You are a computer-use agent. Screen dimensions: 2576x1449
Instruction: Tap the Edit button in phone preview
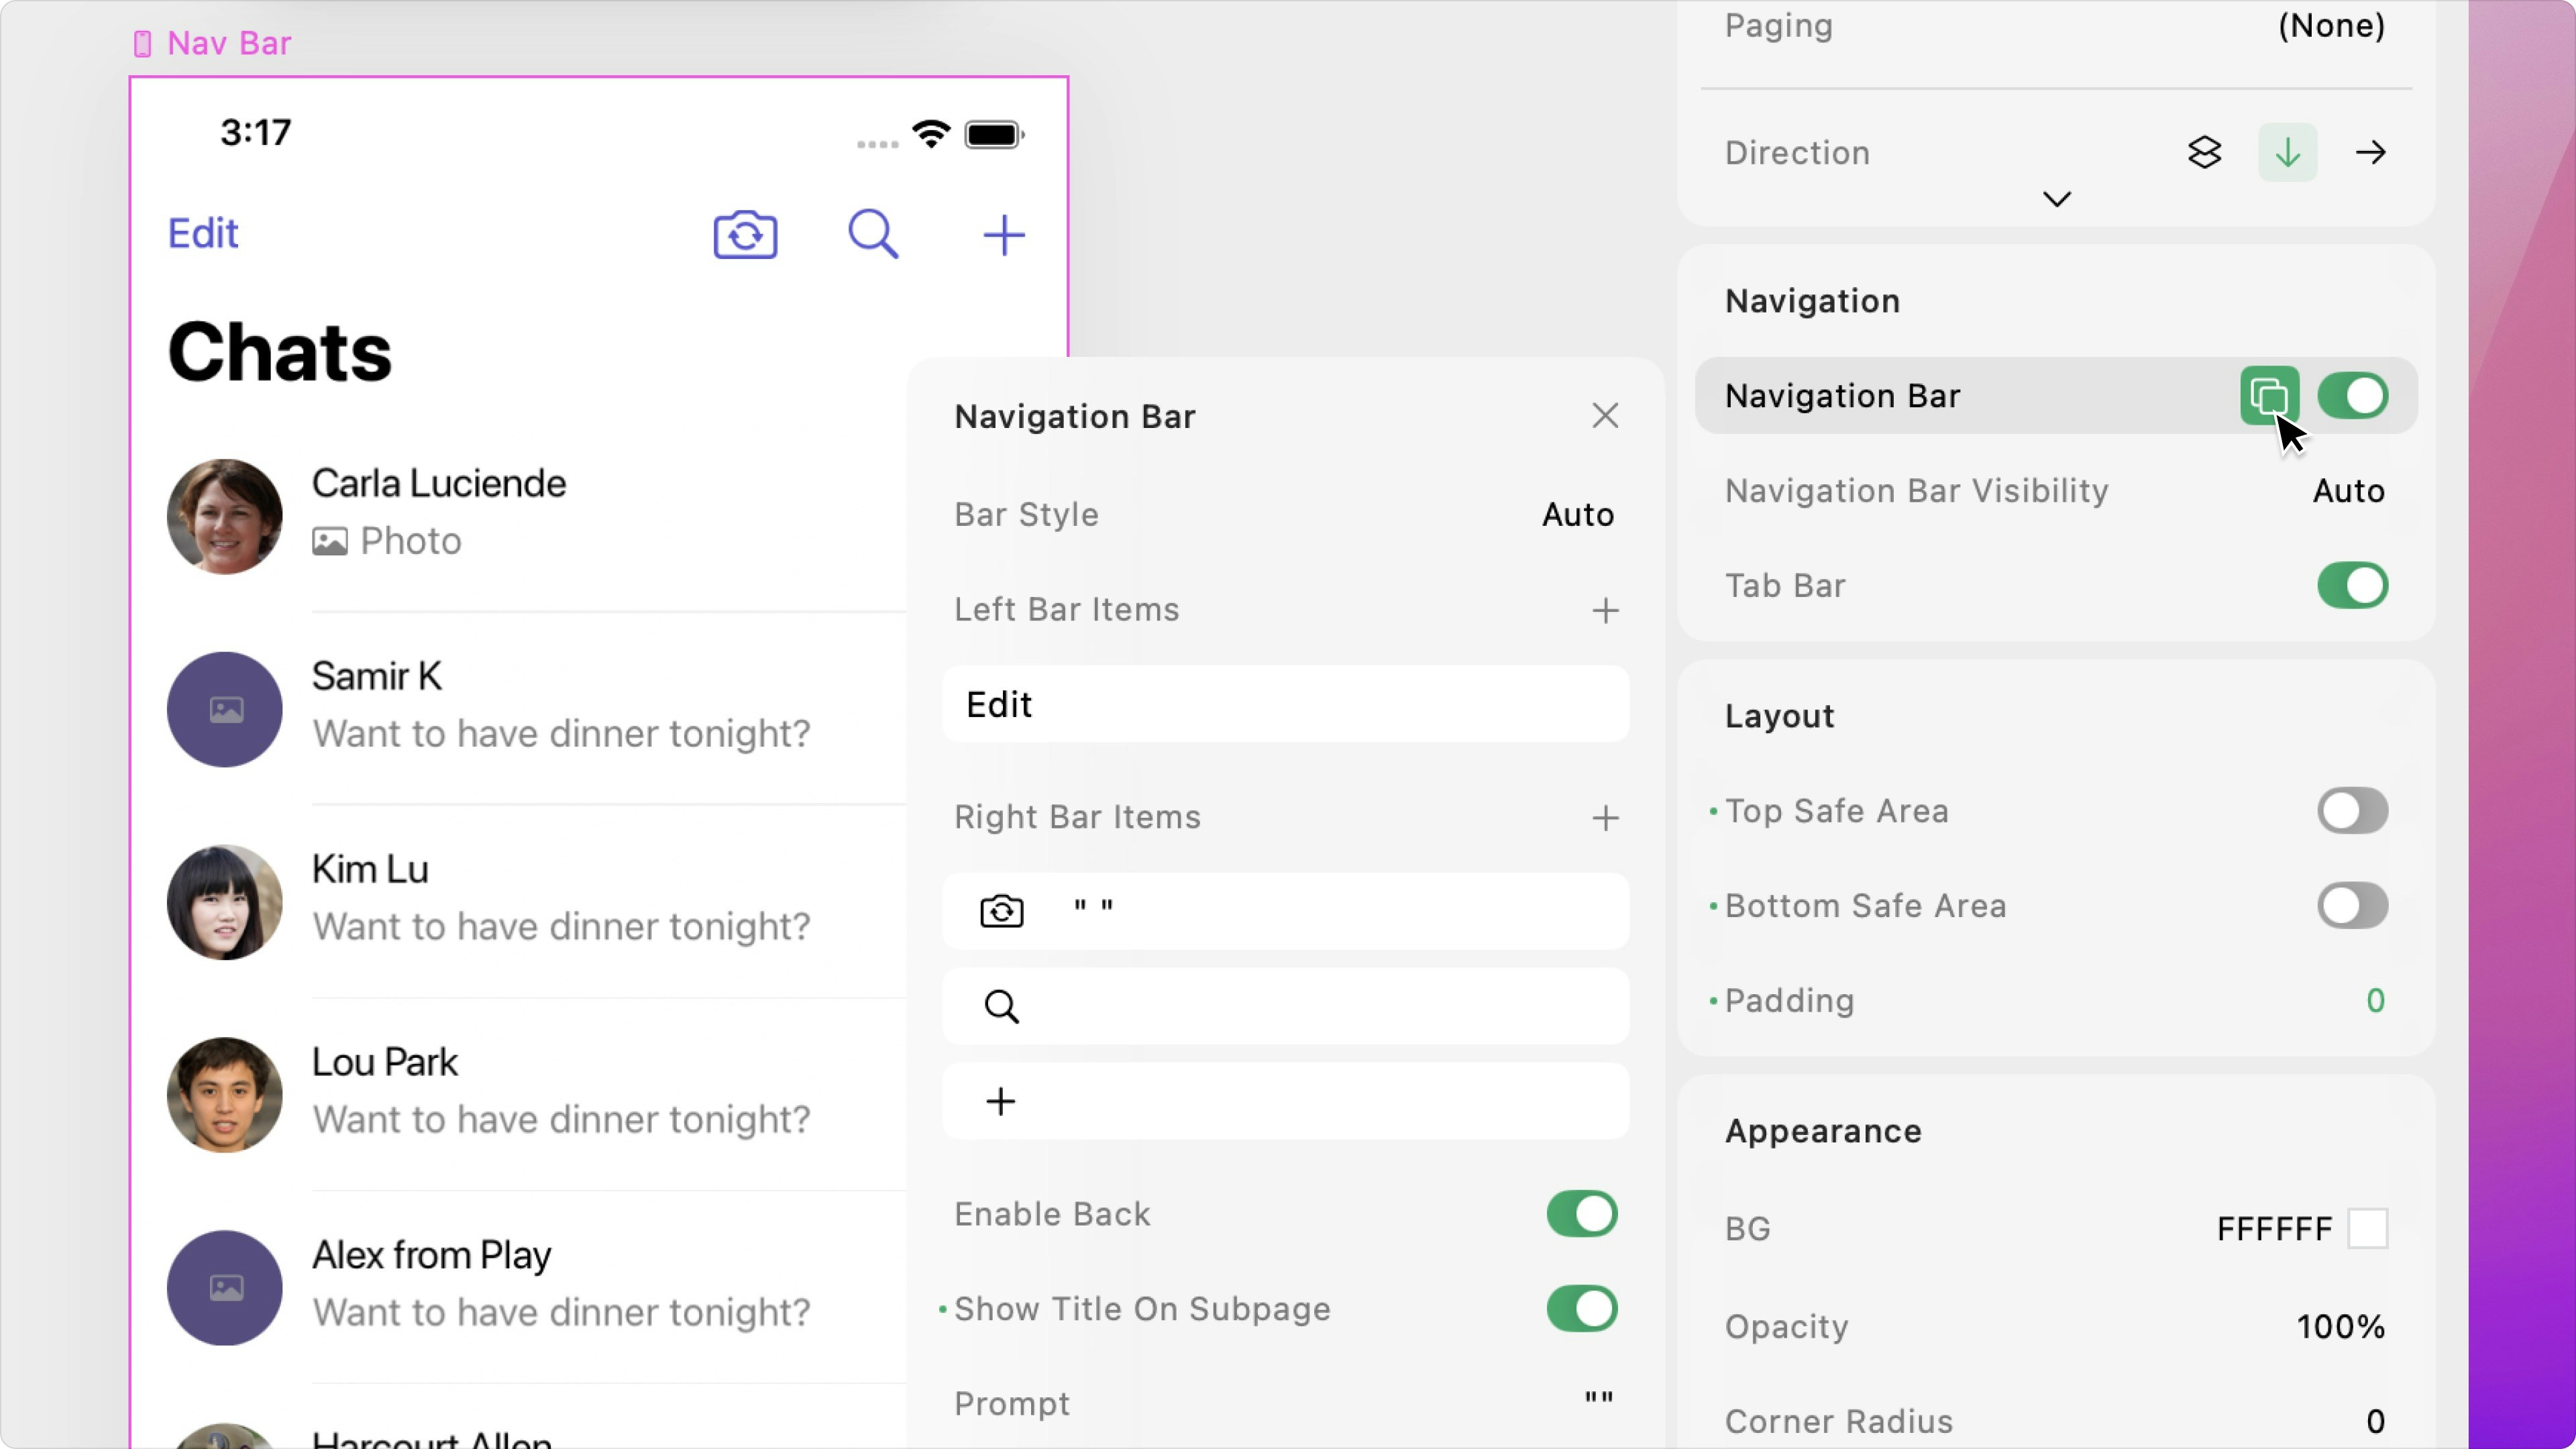tap(203, 234)
